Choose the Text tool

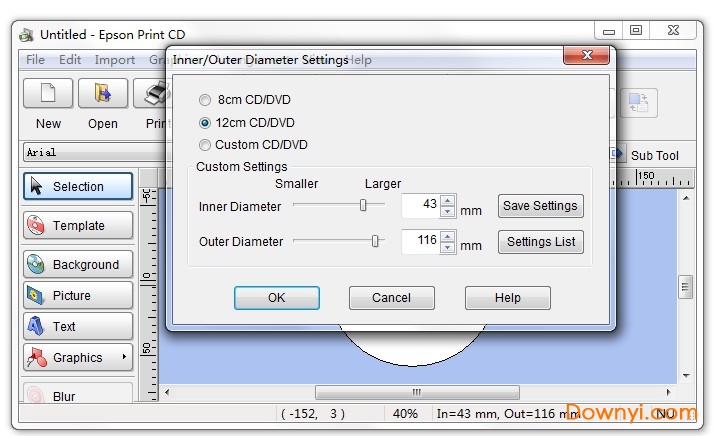click(78, 327)
